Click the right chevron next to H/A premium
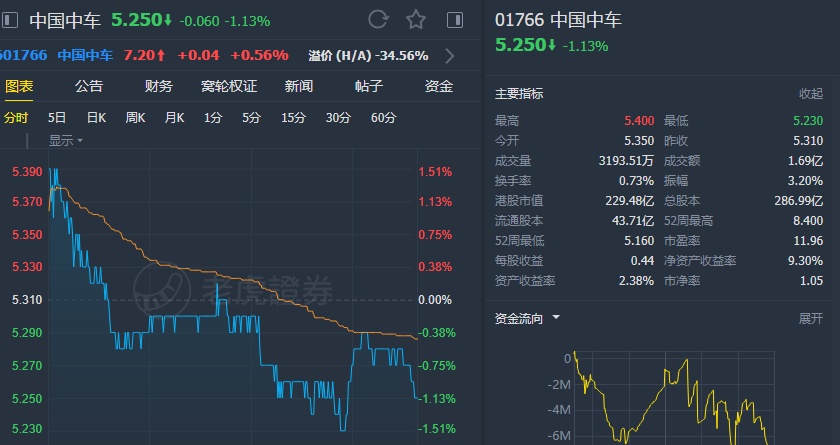Viewport: 840px width, 445px height. pyautogui.click(x=449, y=55)
